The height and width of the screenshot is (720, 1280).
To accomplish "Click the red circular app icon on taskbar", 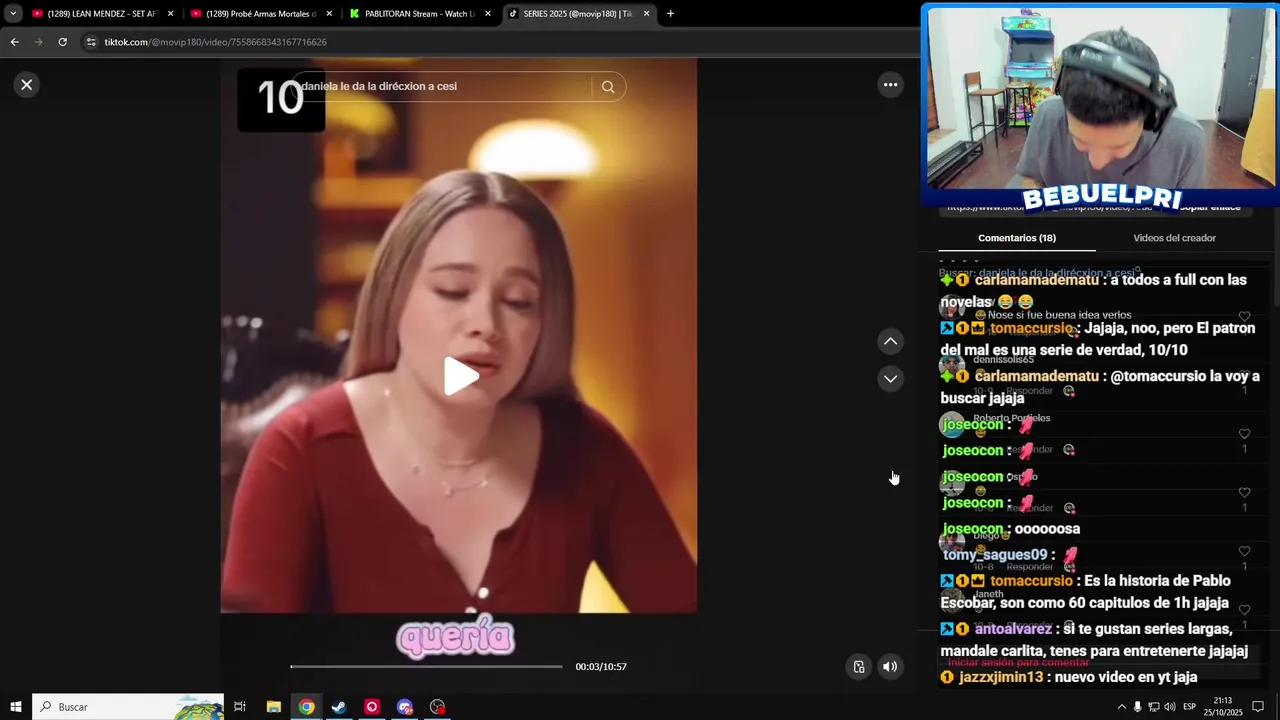I will (x=372, y=707).
